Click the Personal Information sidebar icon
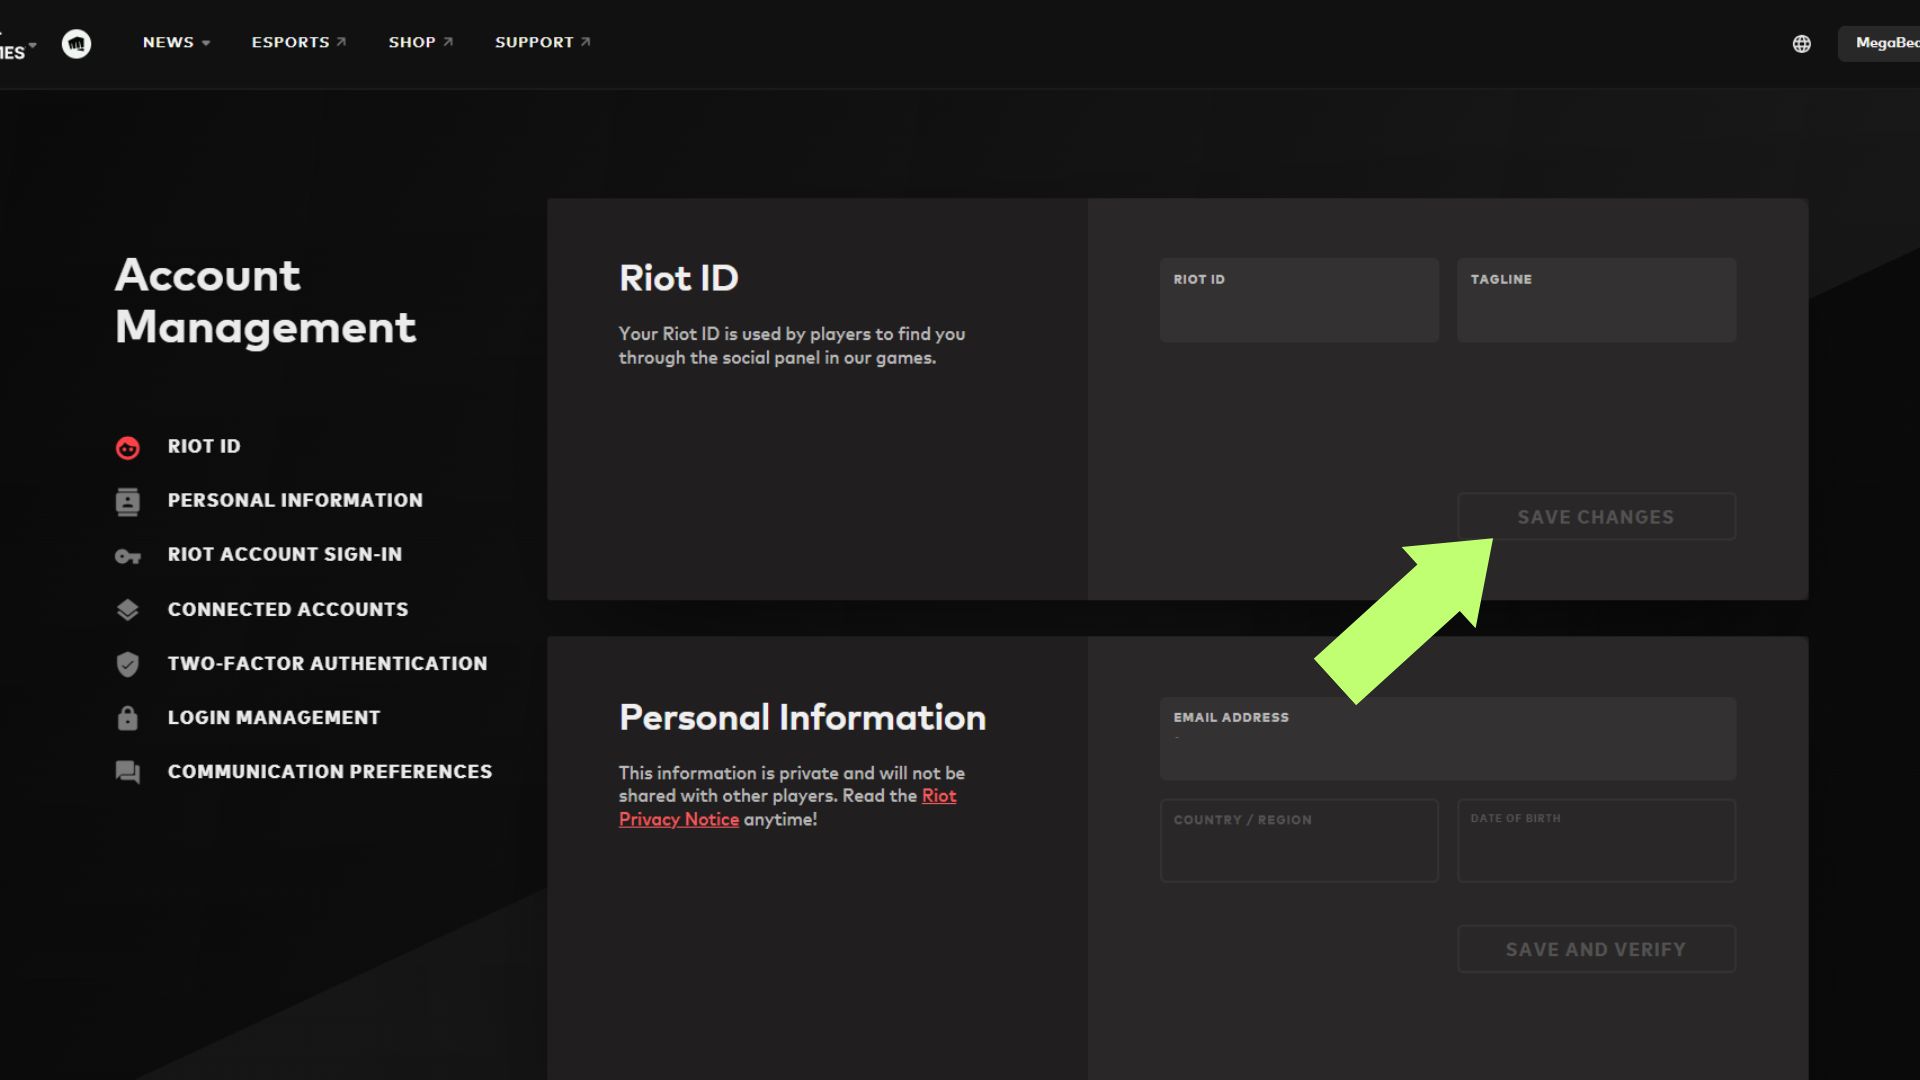Viewport: 1920px width, 1080px height. (127, 500)
